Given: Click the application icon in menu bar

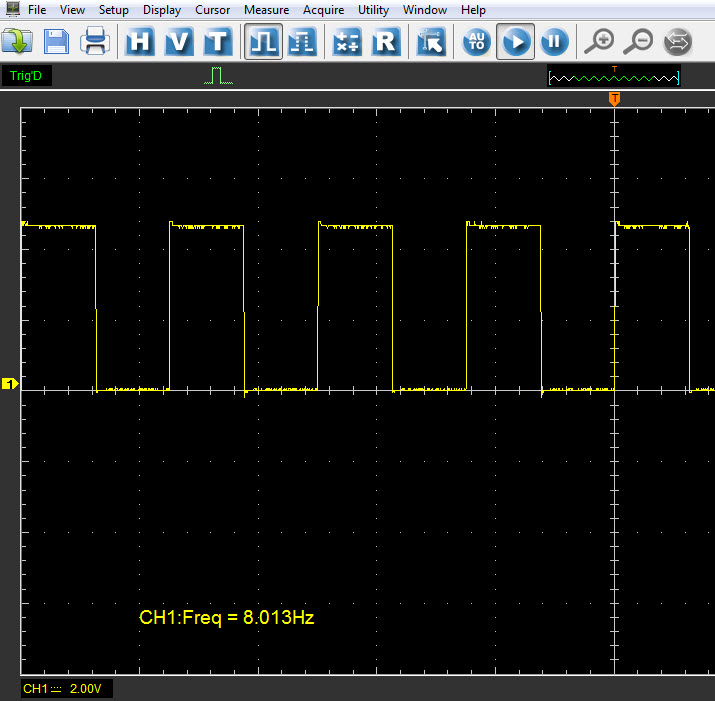Looking at the screenshot, I should (x=12, y=9).
